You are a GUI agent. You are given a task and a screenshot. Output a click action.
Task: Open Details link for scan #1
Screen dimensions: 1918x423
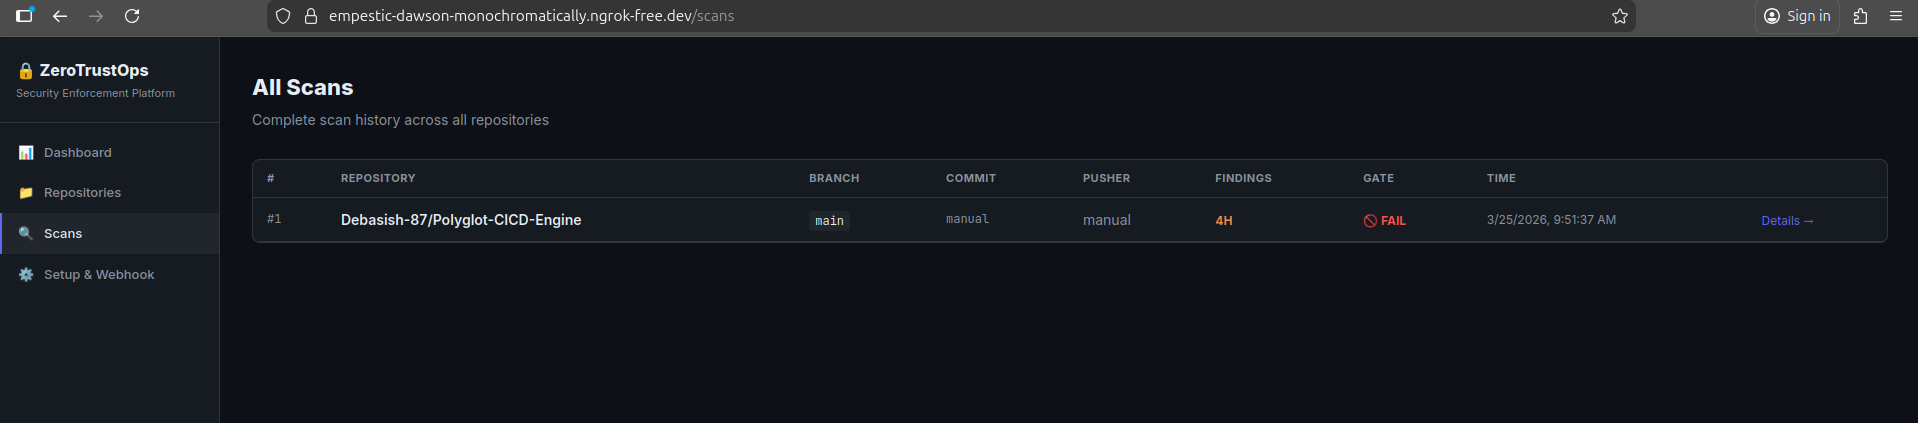click(1787, 221)
